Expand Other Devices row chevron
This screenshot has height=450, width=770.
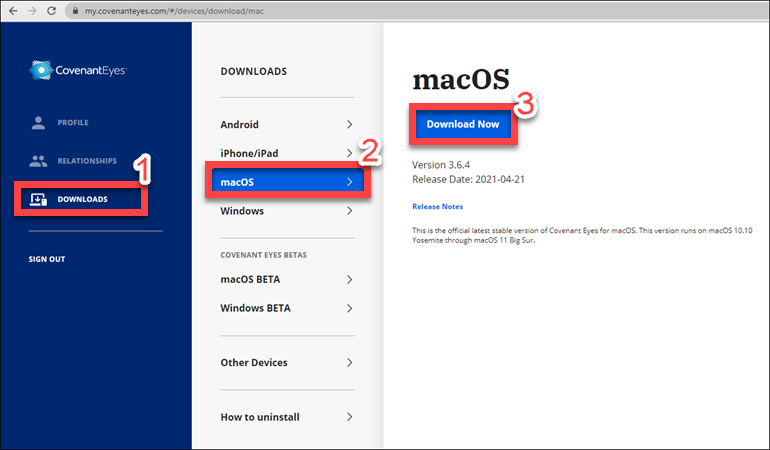[x=350, y=363]
